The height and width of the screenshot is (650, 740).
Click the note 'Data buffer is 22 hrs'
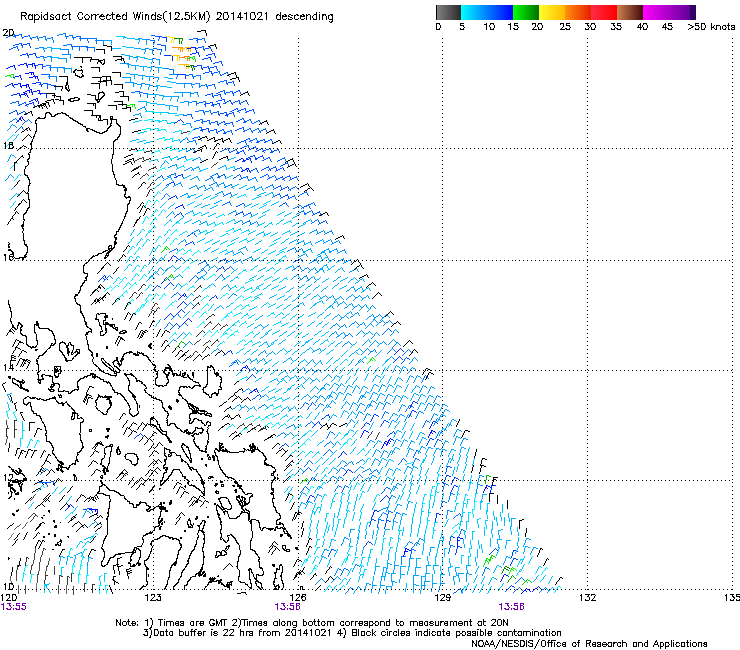pos(203,633)
